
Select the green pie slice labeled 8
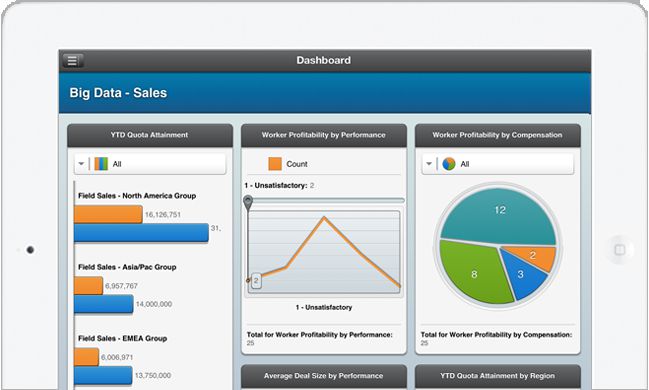pos(474,273)
